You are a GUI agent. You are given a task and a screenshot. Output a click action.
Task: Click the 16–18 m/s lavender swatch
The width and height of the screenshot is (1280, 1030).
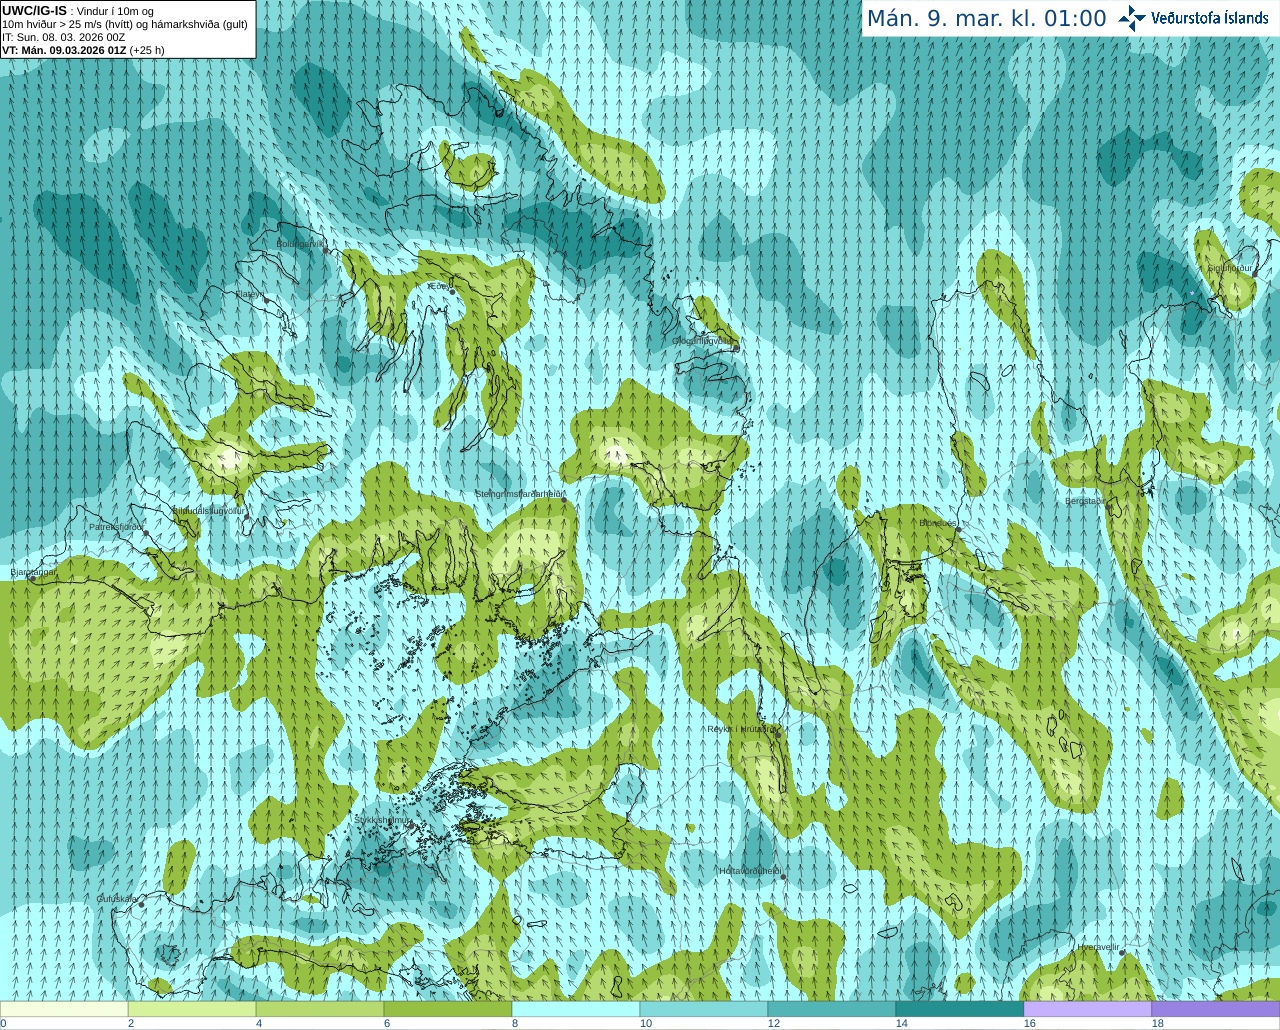(1088, 1009)
